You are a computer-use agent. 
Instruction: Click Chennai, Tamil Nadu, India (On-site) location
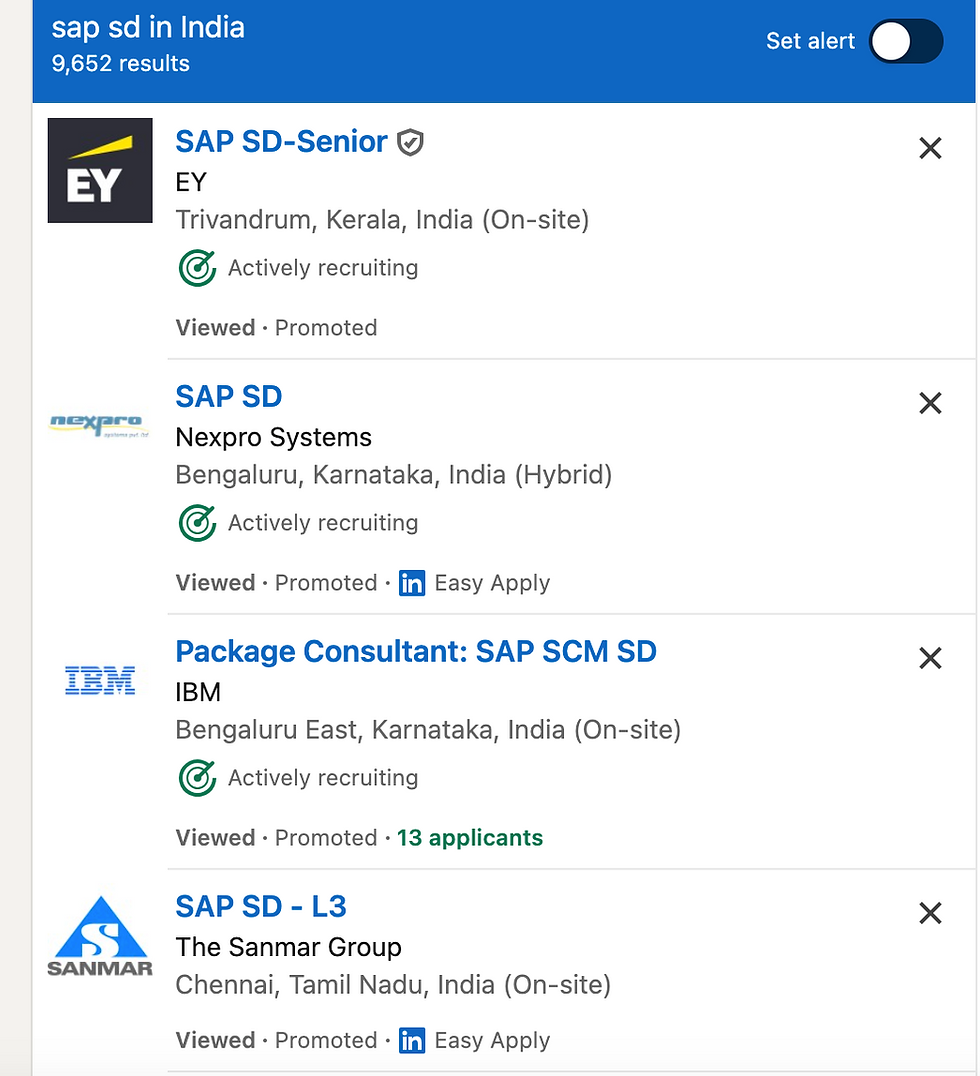(393, 985)
